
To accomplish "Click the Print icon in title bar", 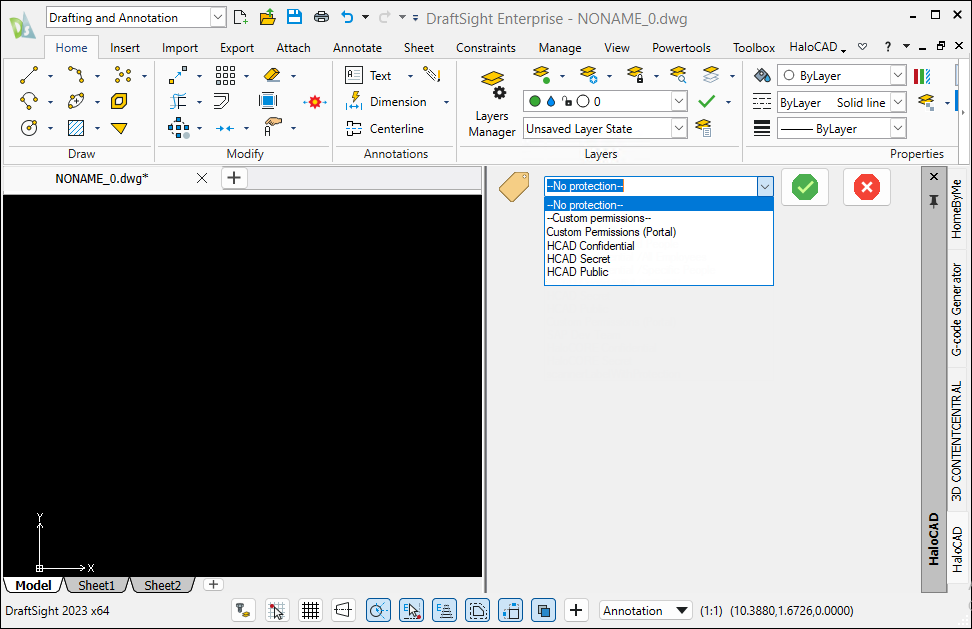I will [x=321, y=17].
